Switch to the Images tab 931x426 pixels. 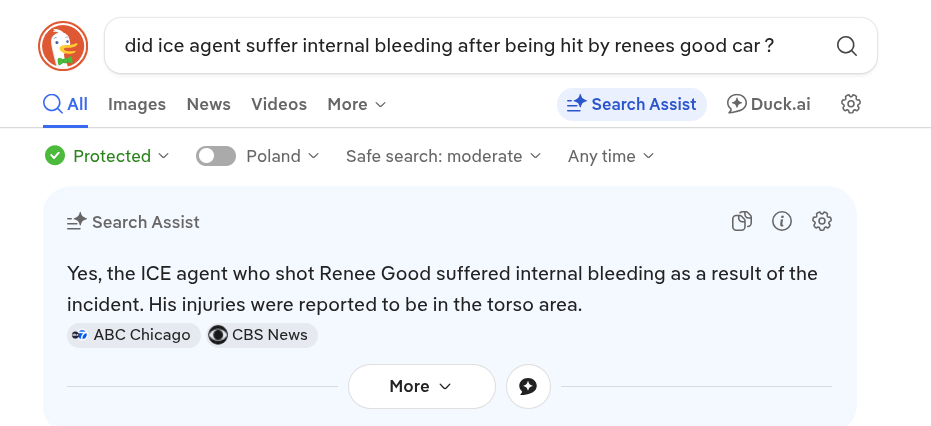click(137, 104)
